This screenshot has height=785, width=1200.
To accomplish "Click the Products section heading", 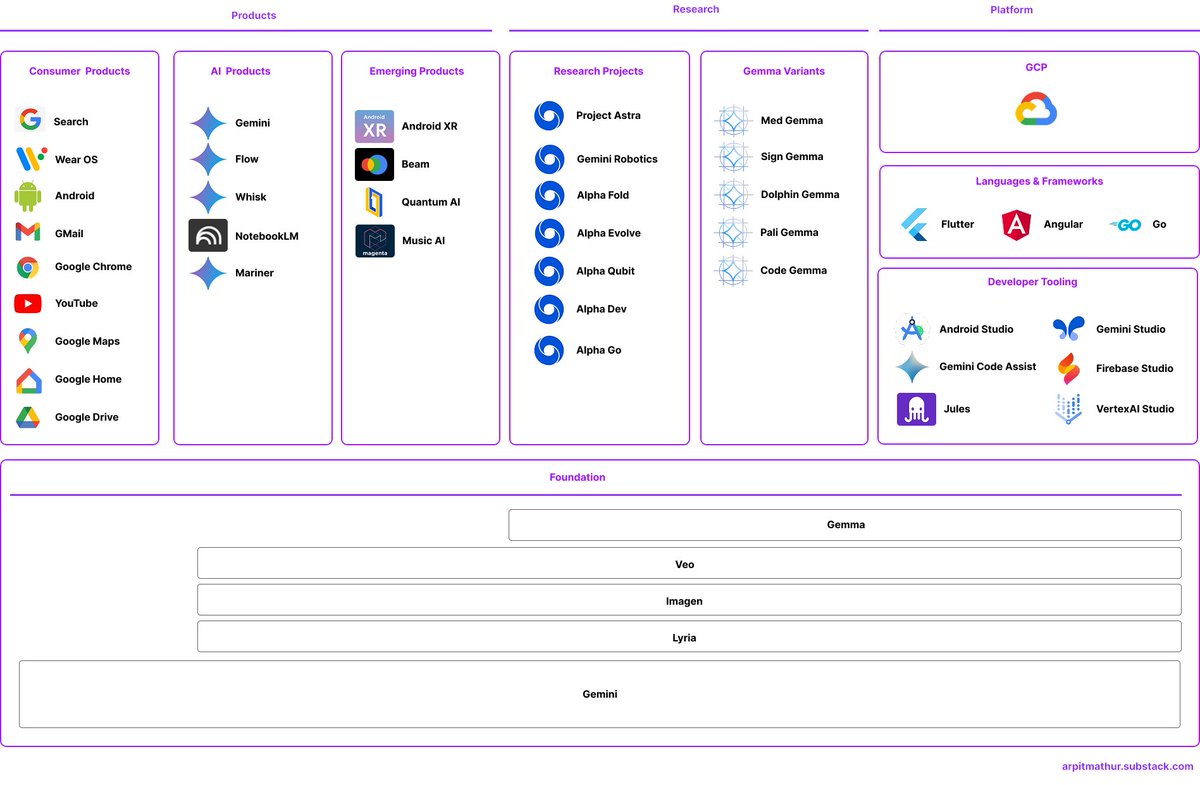I will [253, 15].
